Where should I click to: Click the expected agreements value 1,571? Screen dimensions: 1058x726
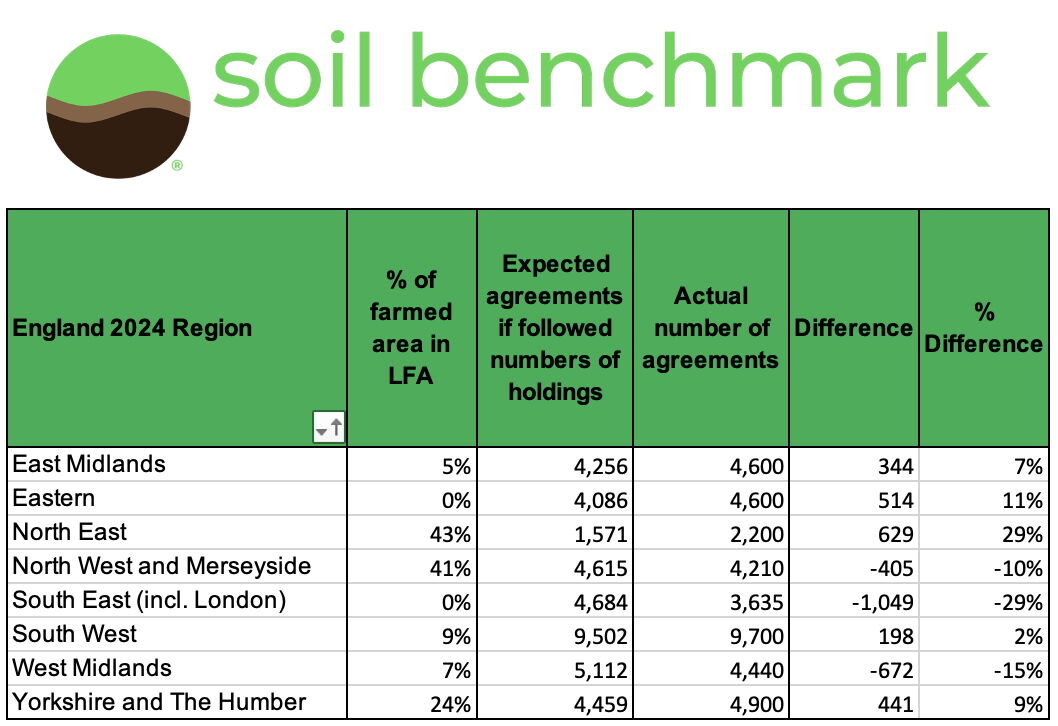[x=555, y=532]
